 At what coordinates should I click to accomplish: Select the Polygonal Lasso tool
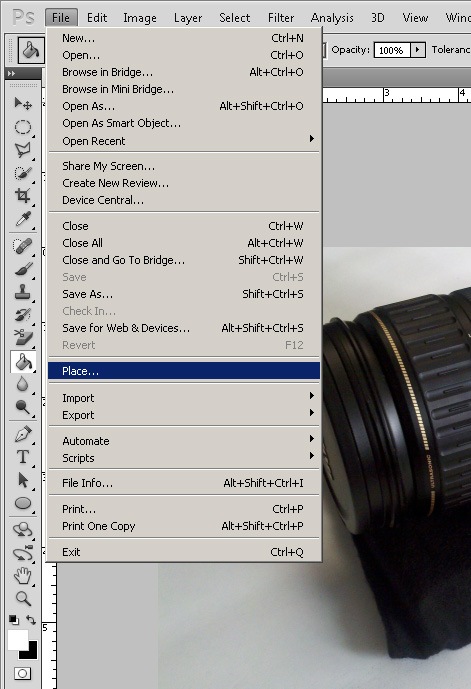[23, 150]
